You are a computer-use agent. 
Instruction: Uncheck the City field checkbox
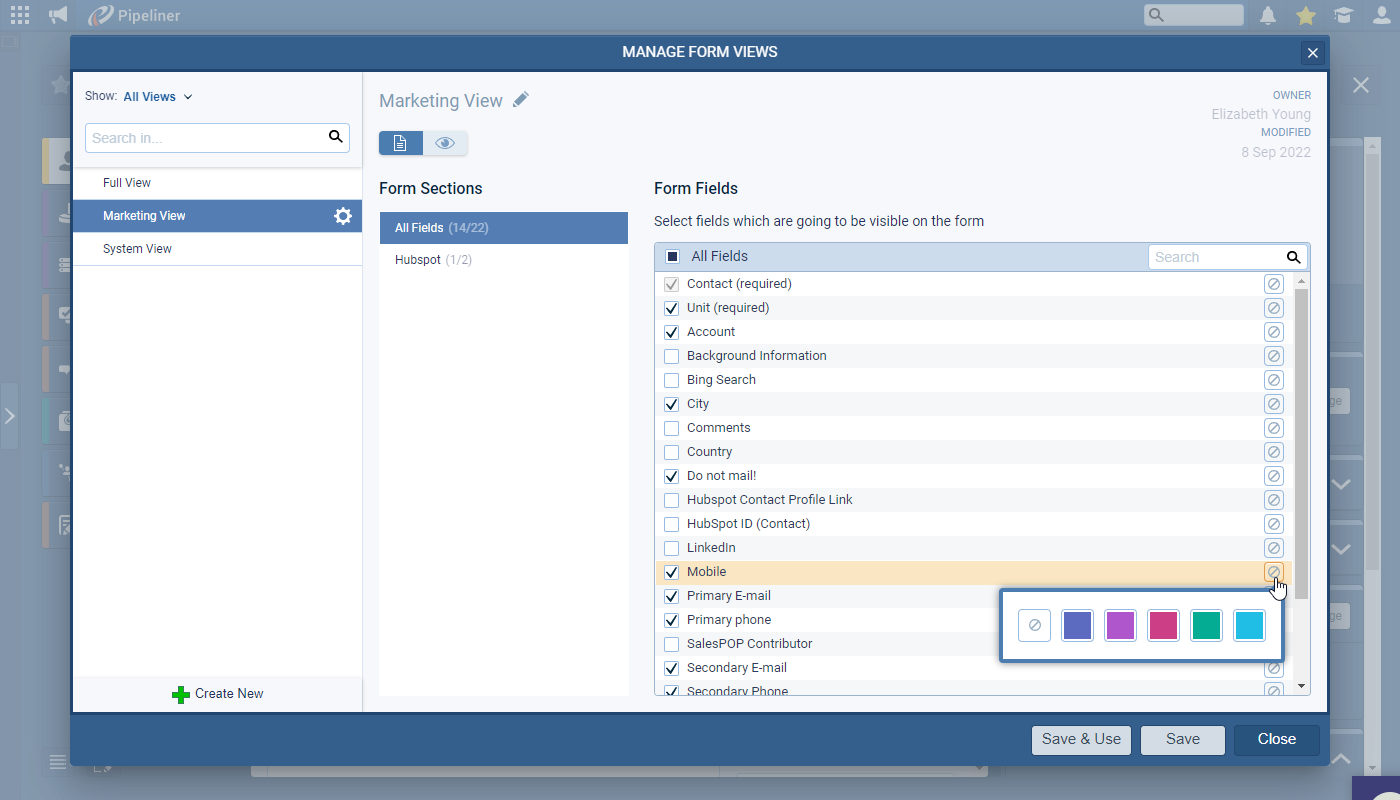[672, 404]
